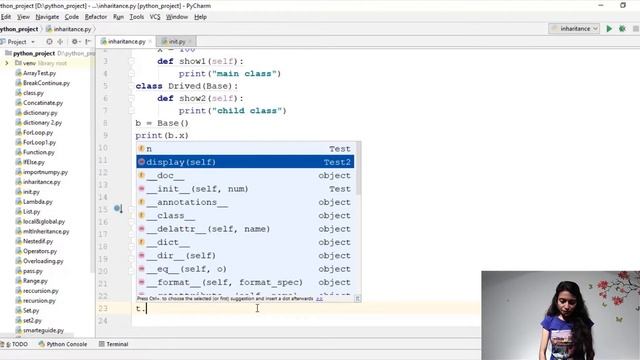
Task: Click inharitance.py in navigation breadcrumb
Action: (x=69, y=29)
